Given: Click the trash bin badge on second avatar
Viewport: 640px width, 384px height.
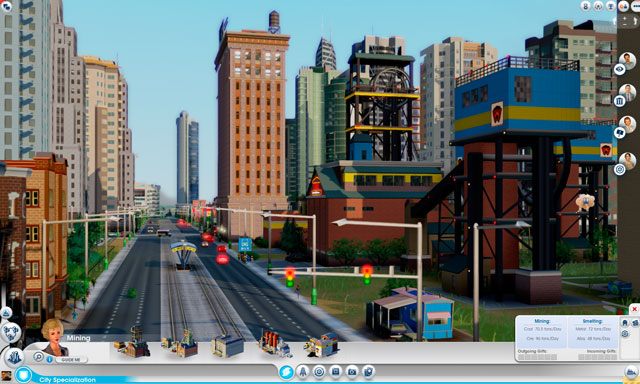Looking at the screenshot, I should (x=620, y=101).
